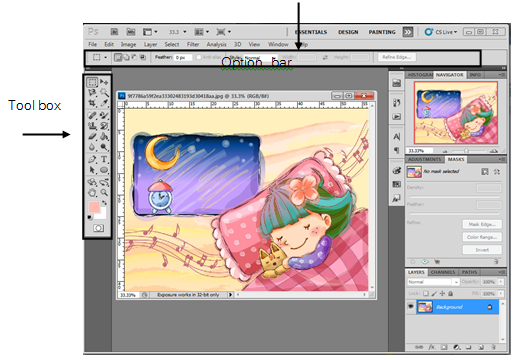The width and height of the screenshot is (516, 360).
Task: Select the Blur tool
Action: 92,147
